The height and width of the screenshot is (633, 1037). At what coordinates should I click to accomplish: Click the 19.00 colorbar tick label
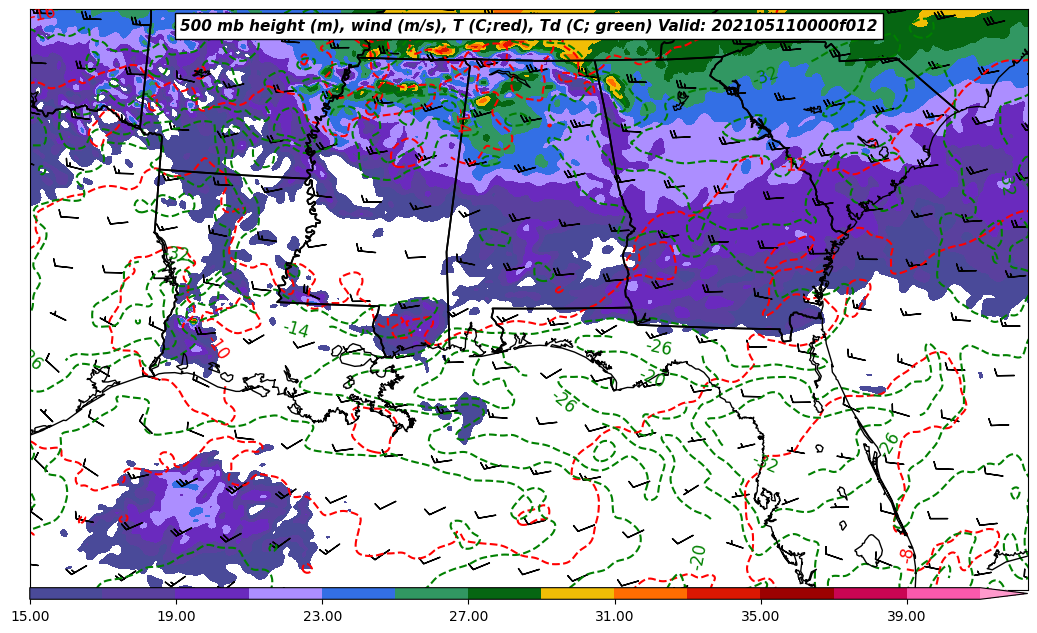(176, 616)
